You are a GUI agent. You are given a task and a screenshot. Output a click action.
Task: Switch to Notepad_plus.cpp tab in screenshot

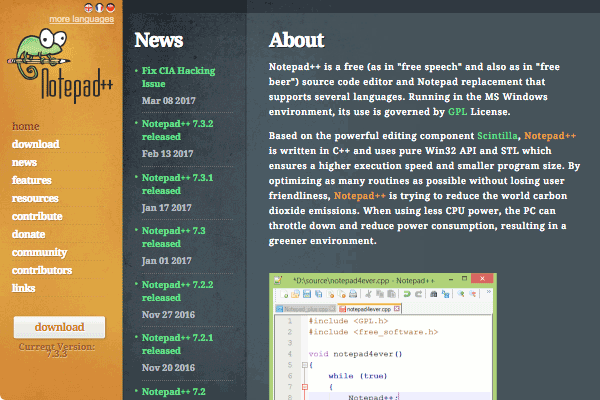click(305, 309)
